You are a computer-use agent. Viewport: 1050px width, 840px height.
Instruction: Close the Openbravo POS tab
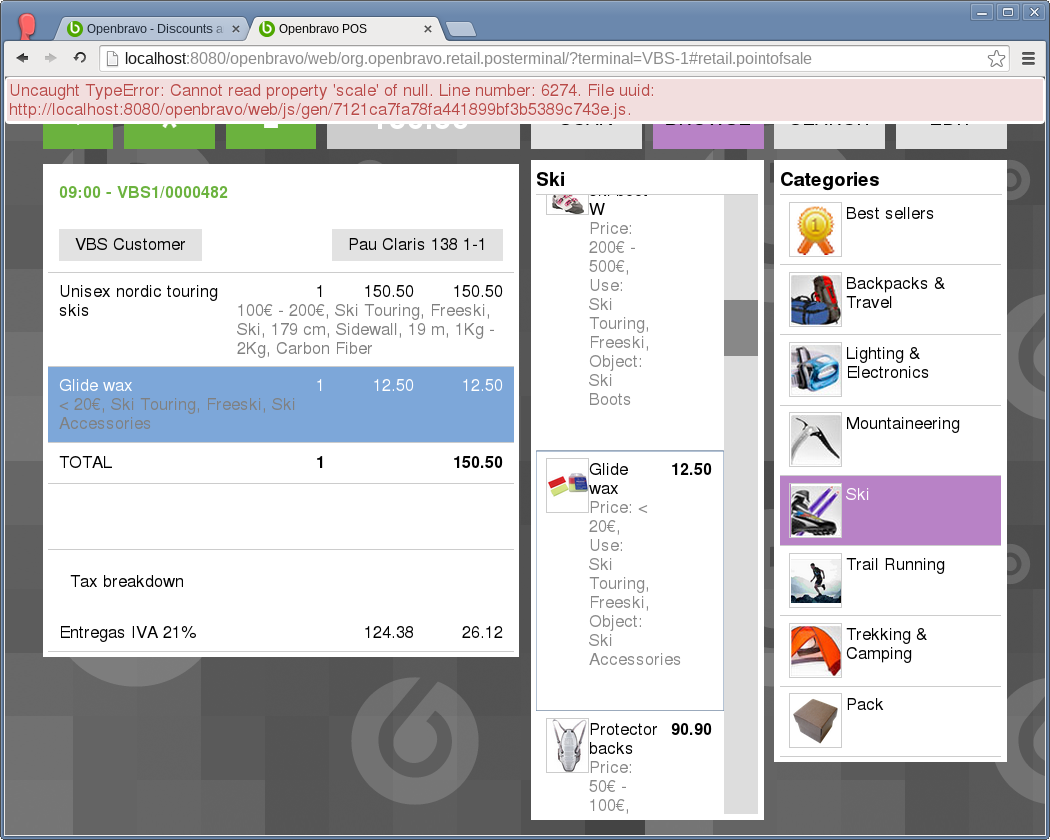(428, 29)
